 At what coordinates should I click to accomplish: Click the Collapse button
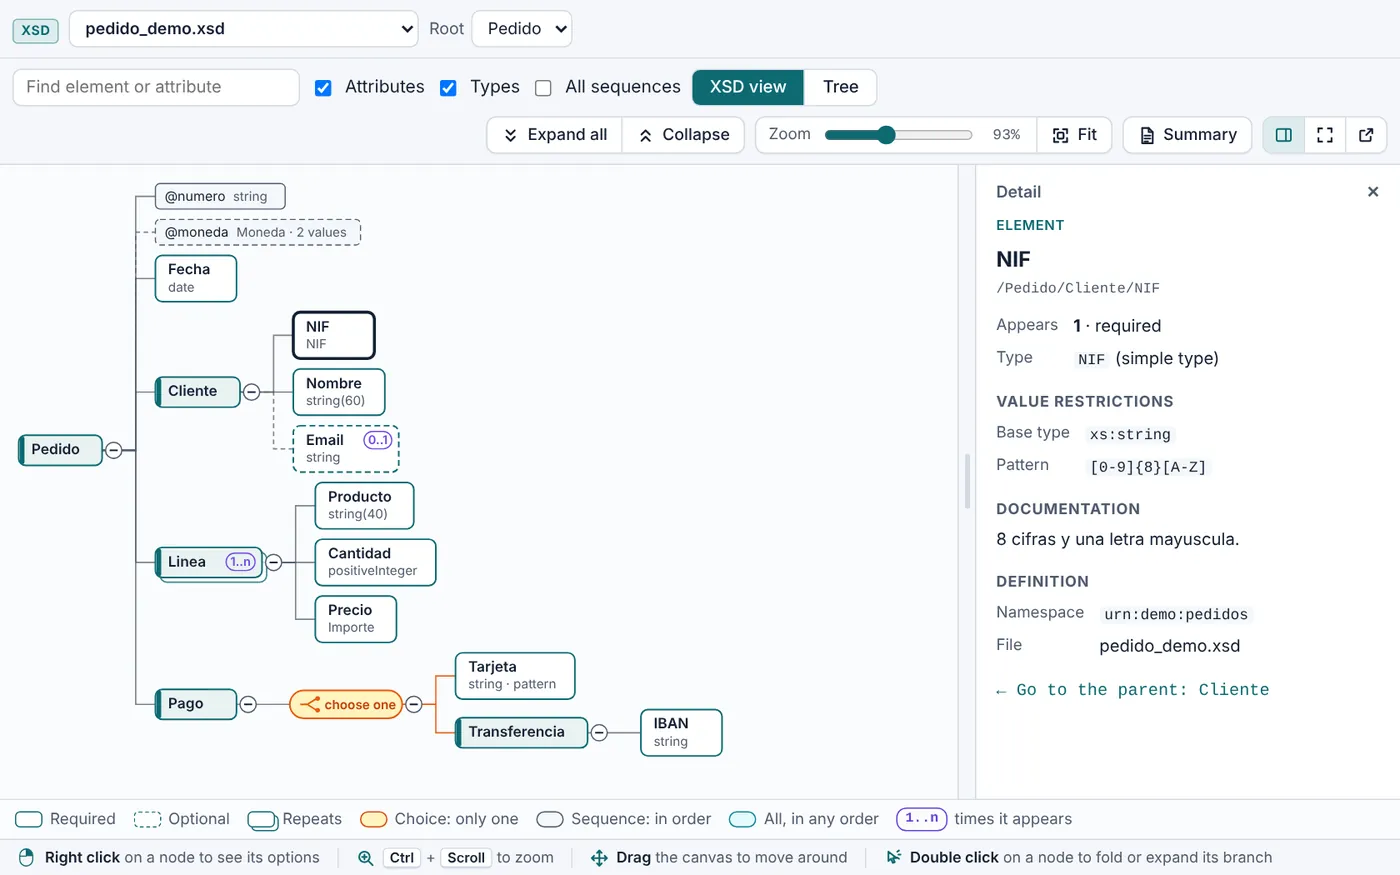click(684, 135)
